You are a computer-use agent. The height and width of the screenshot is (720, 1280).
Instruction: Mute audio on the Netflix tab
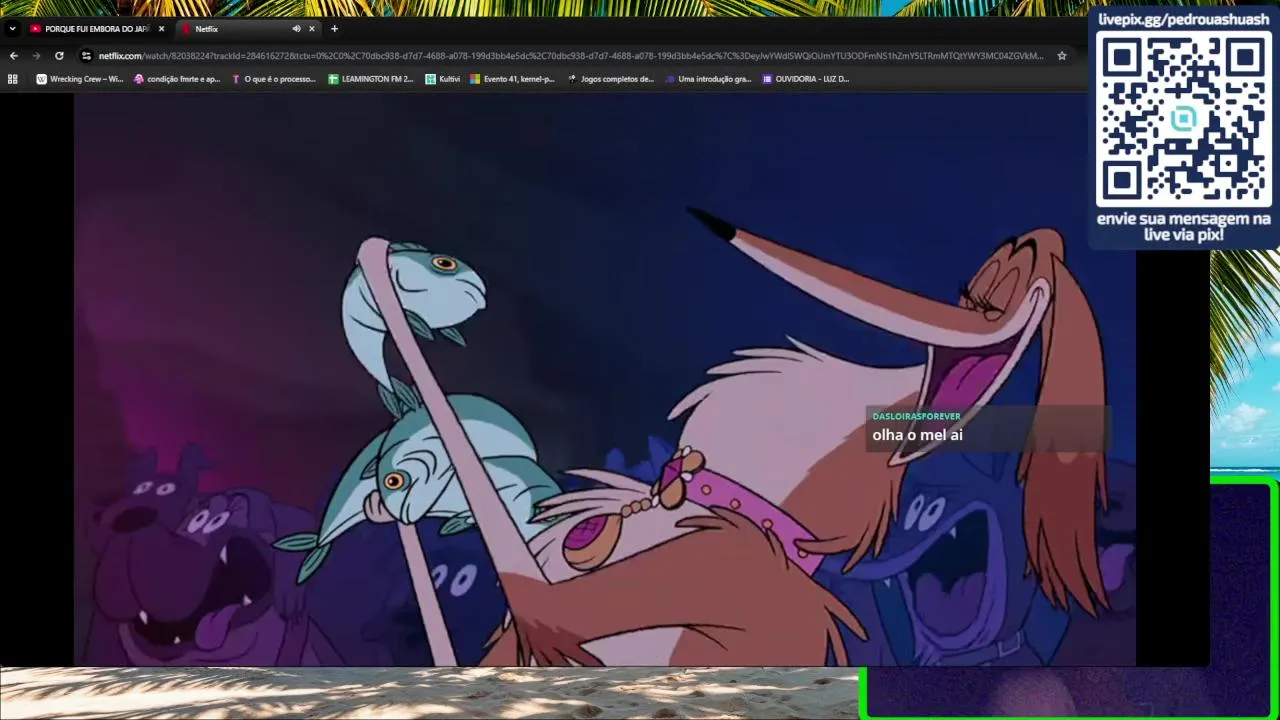pyautogui.click(x=296, y=29)
